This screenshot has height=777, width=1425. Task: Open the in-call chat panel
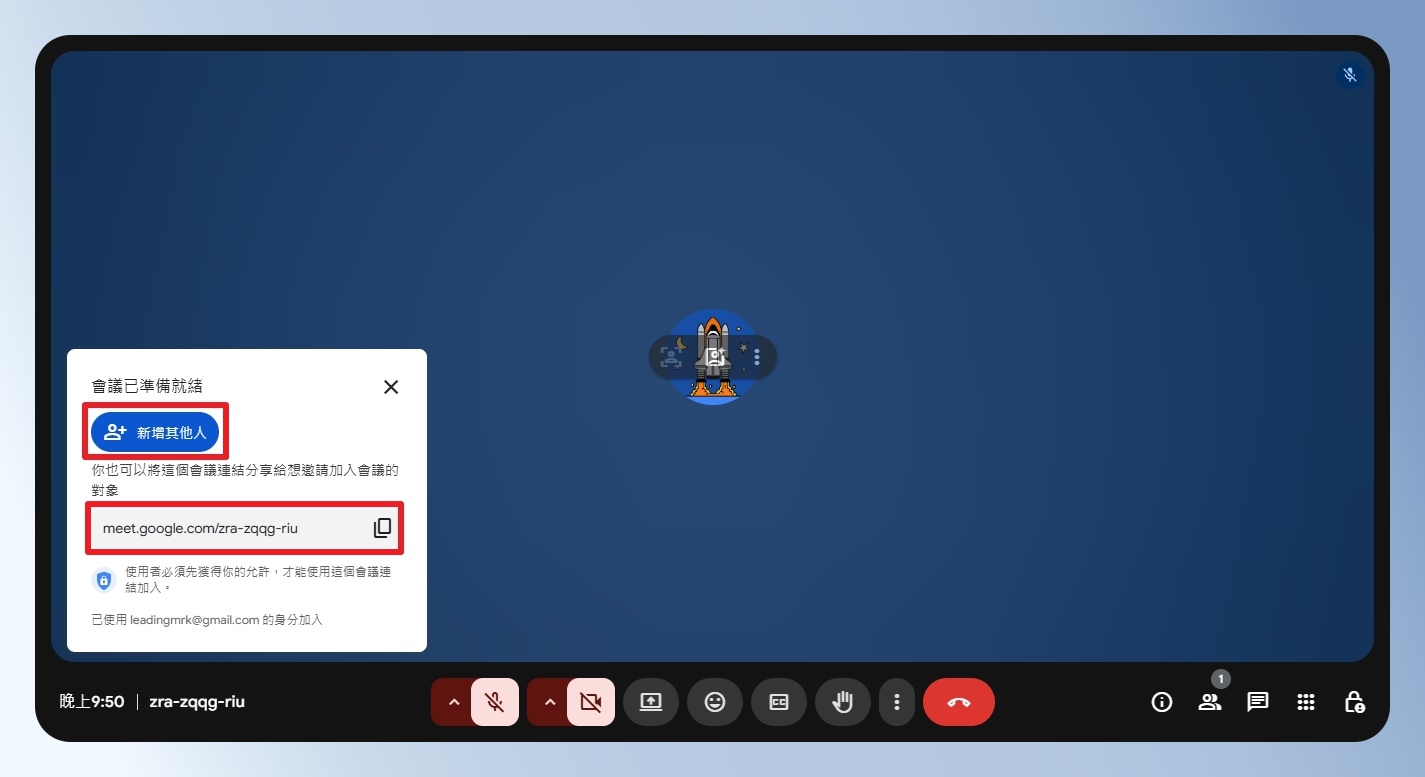tap(1258, 702)
